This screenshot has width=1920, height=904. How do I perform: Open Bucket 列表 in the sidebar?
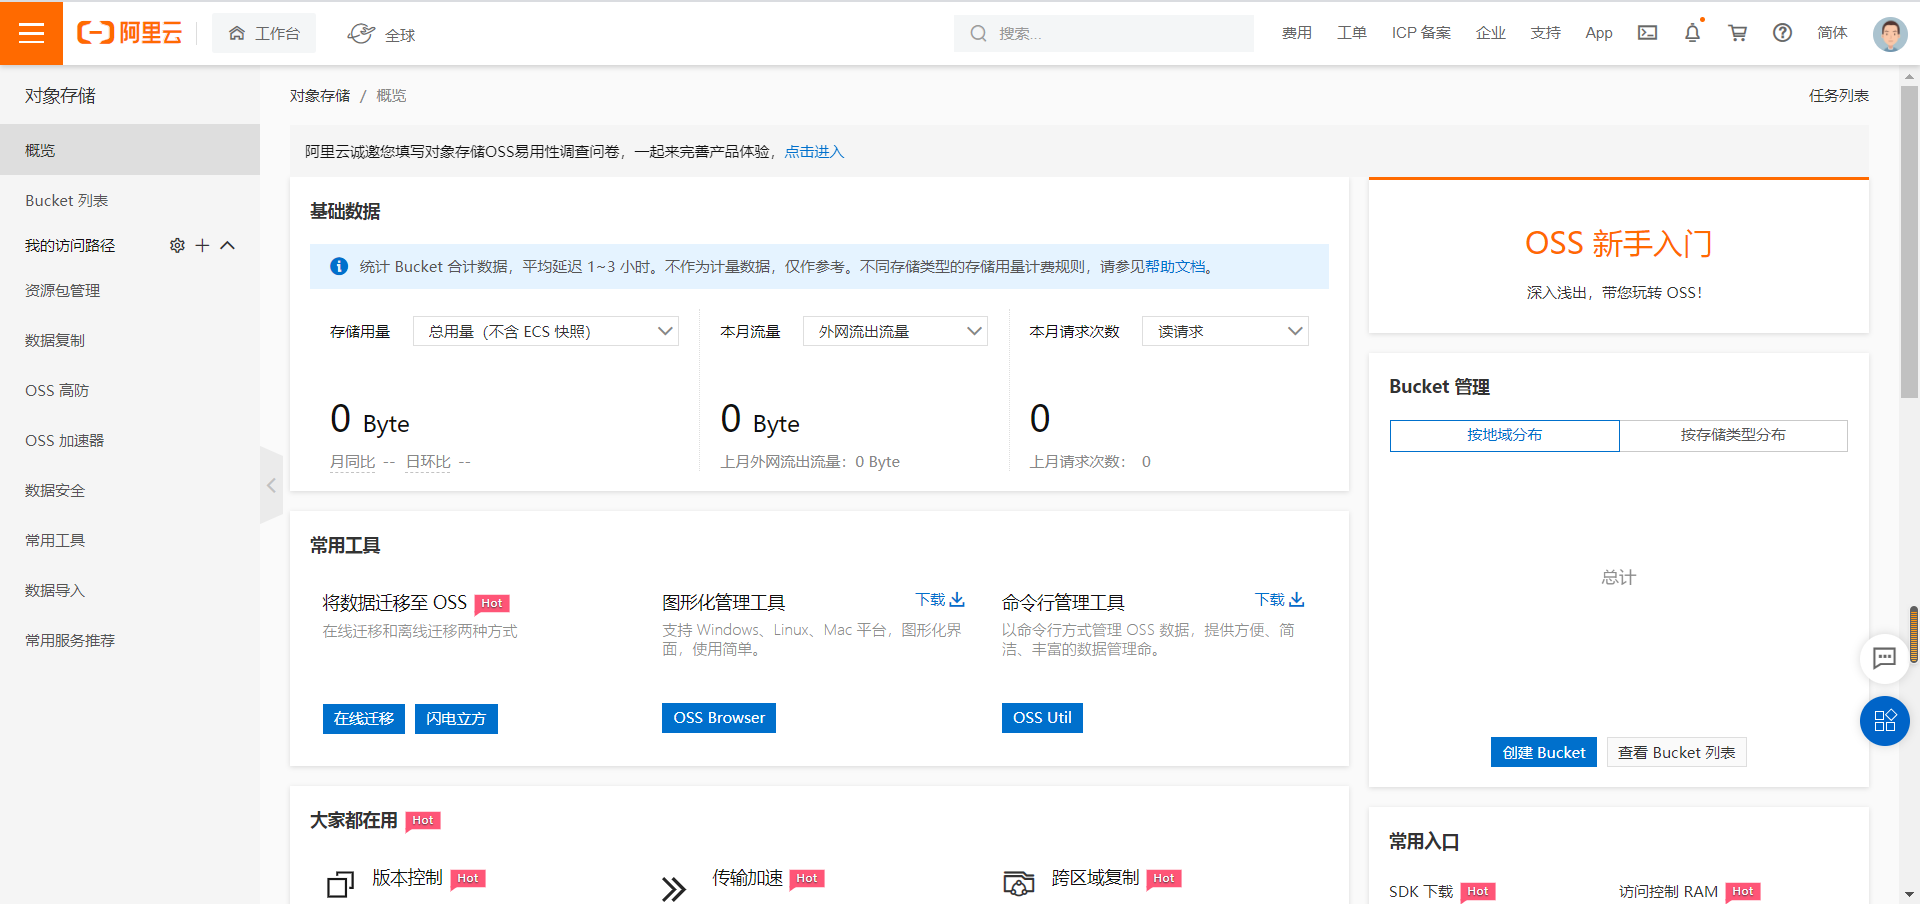130,200
